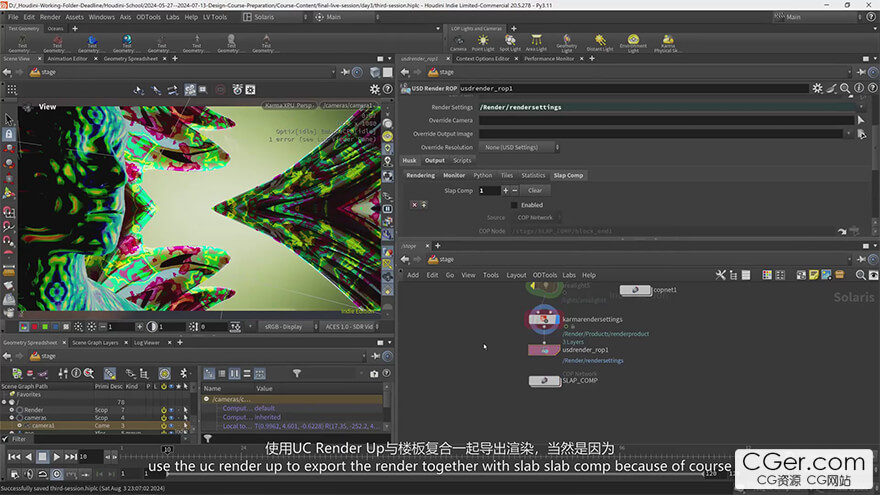Image resolution: width=880 pixels, height=495 pixels.
Task: Add an Environment Light from the shelf
Action: 633,43
